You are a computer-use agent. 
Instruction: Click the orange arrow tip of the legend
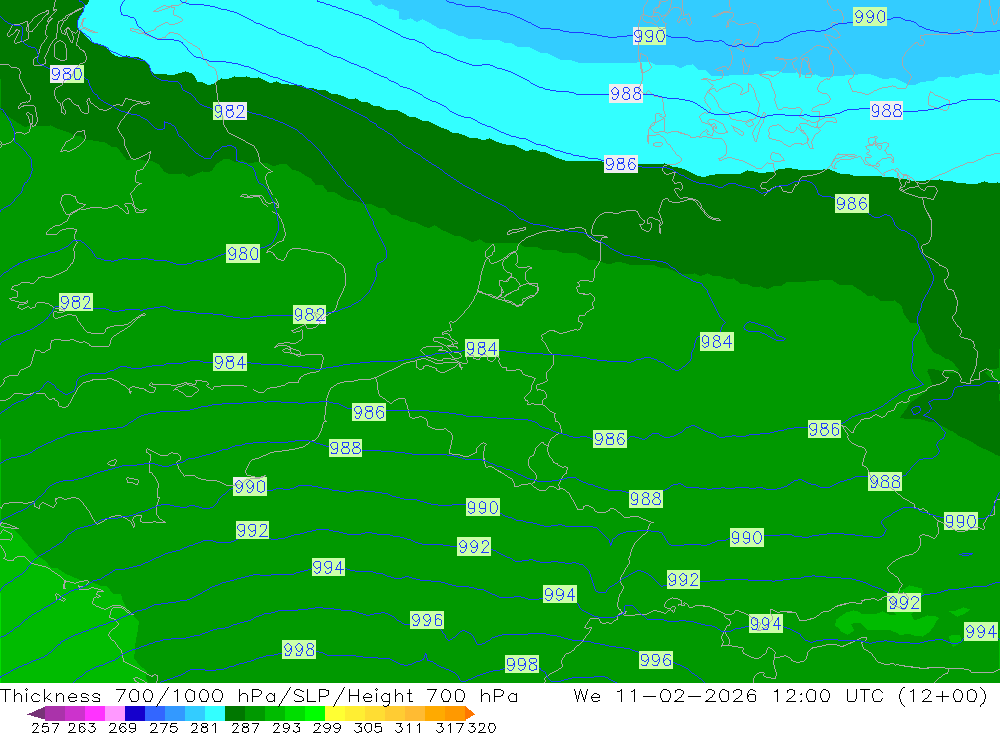pyautogui.click(x=470, y=713)
